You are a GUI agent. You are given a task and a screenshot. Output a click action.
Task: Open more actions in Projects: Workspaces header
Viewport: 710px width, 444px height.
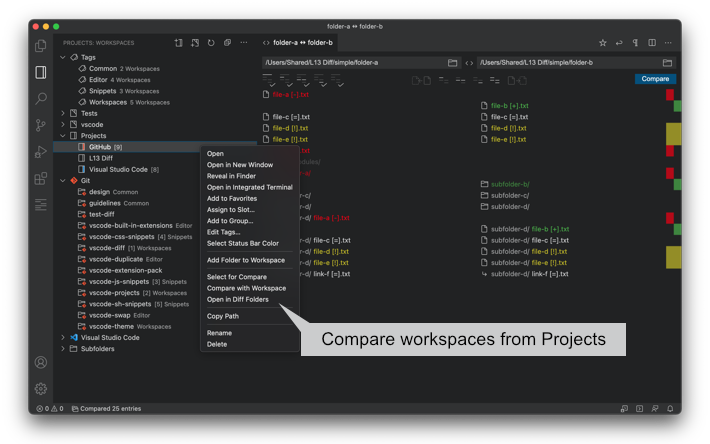pyautogui.click(x=244, y=43)
